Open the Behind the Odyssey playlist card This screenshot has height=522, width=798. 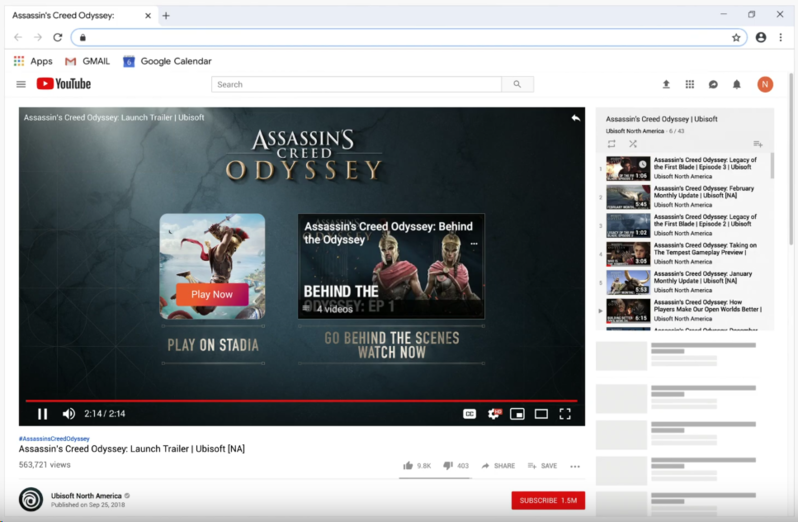391,266
